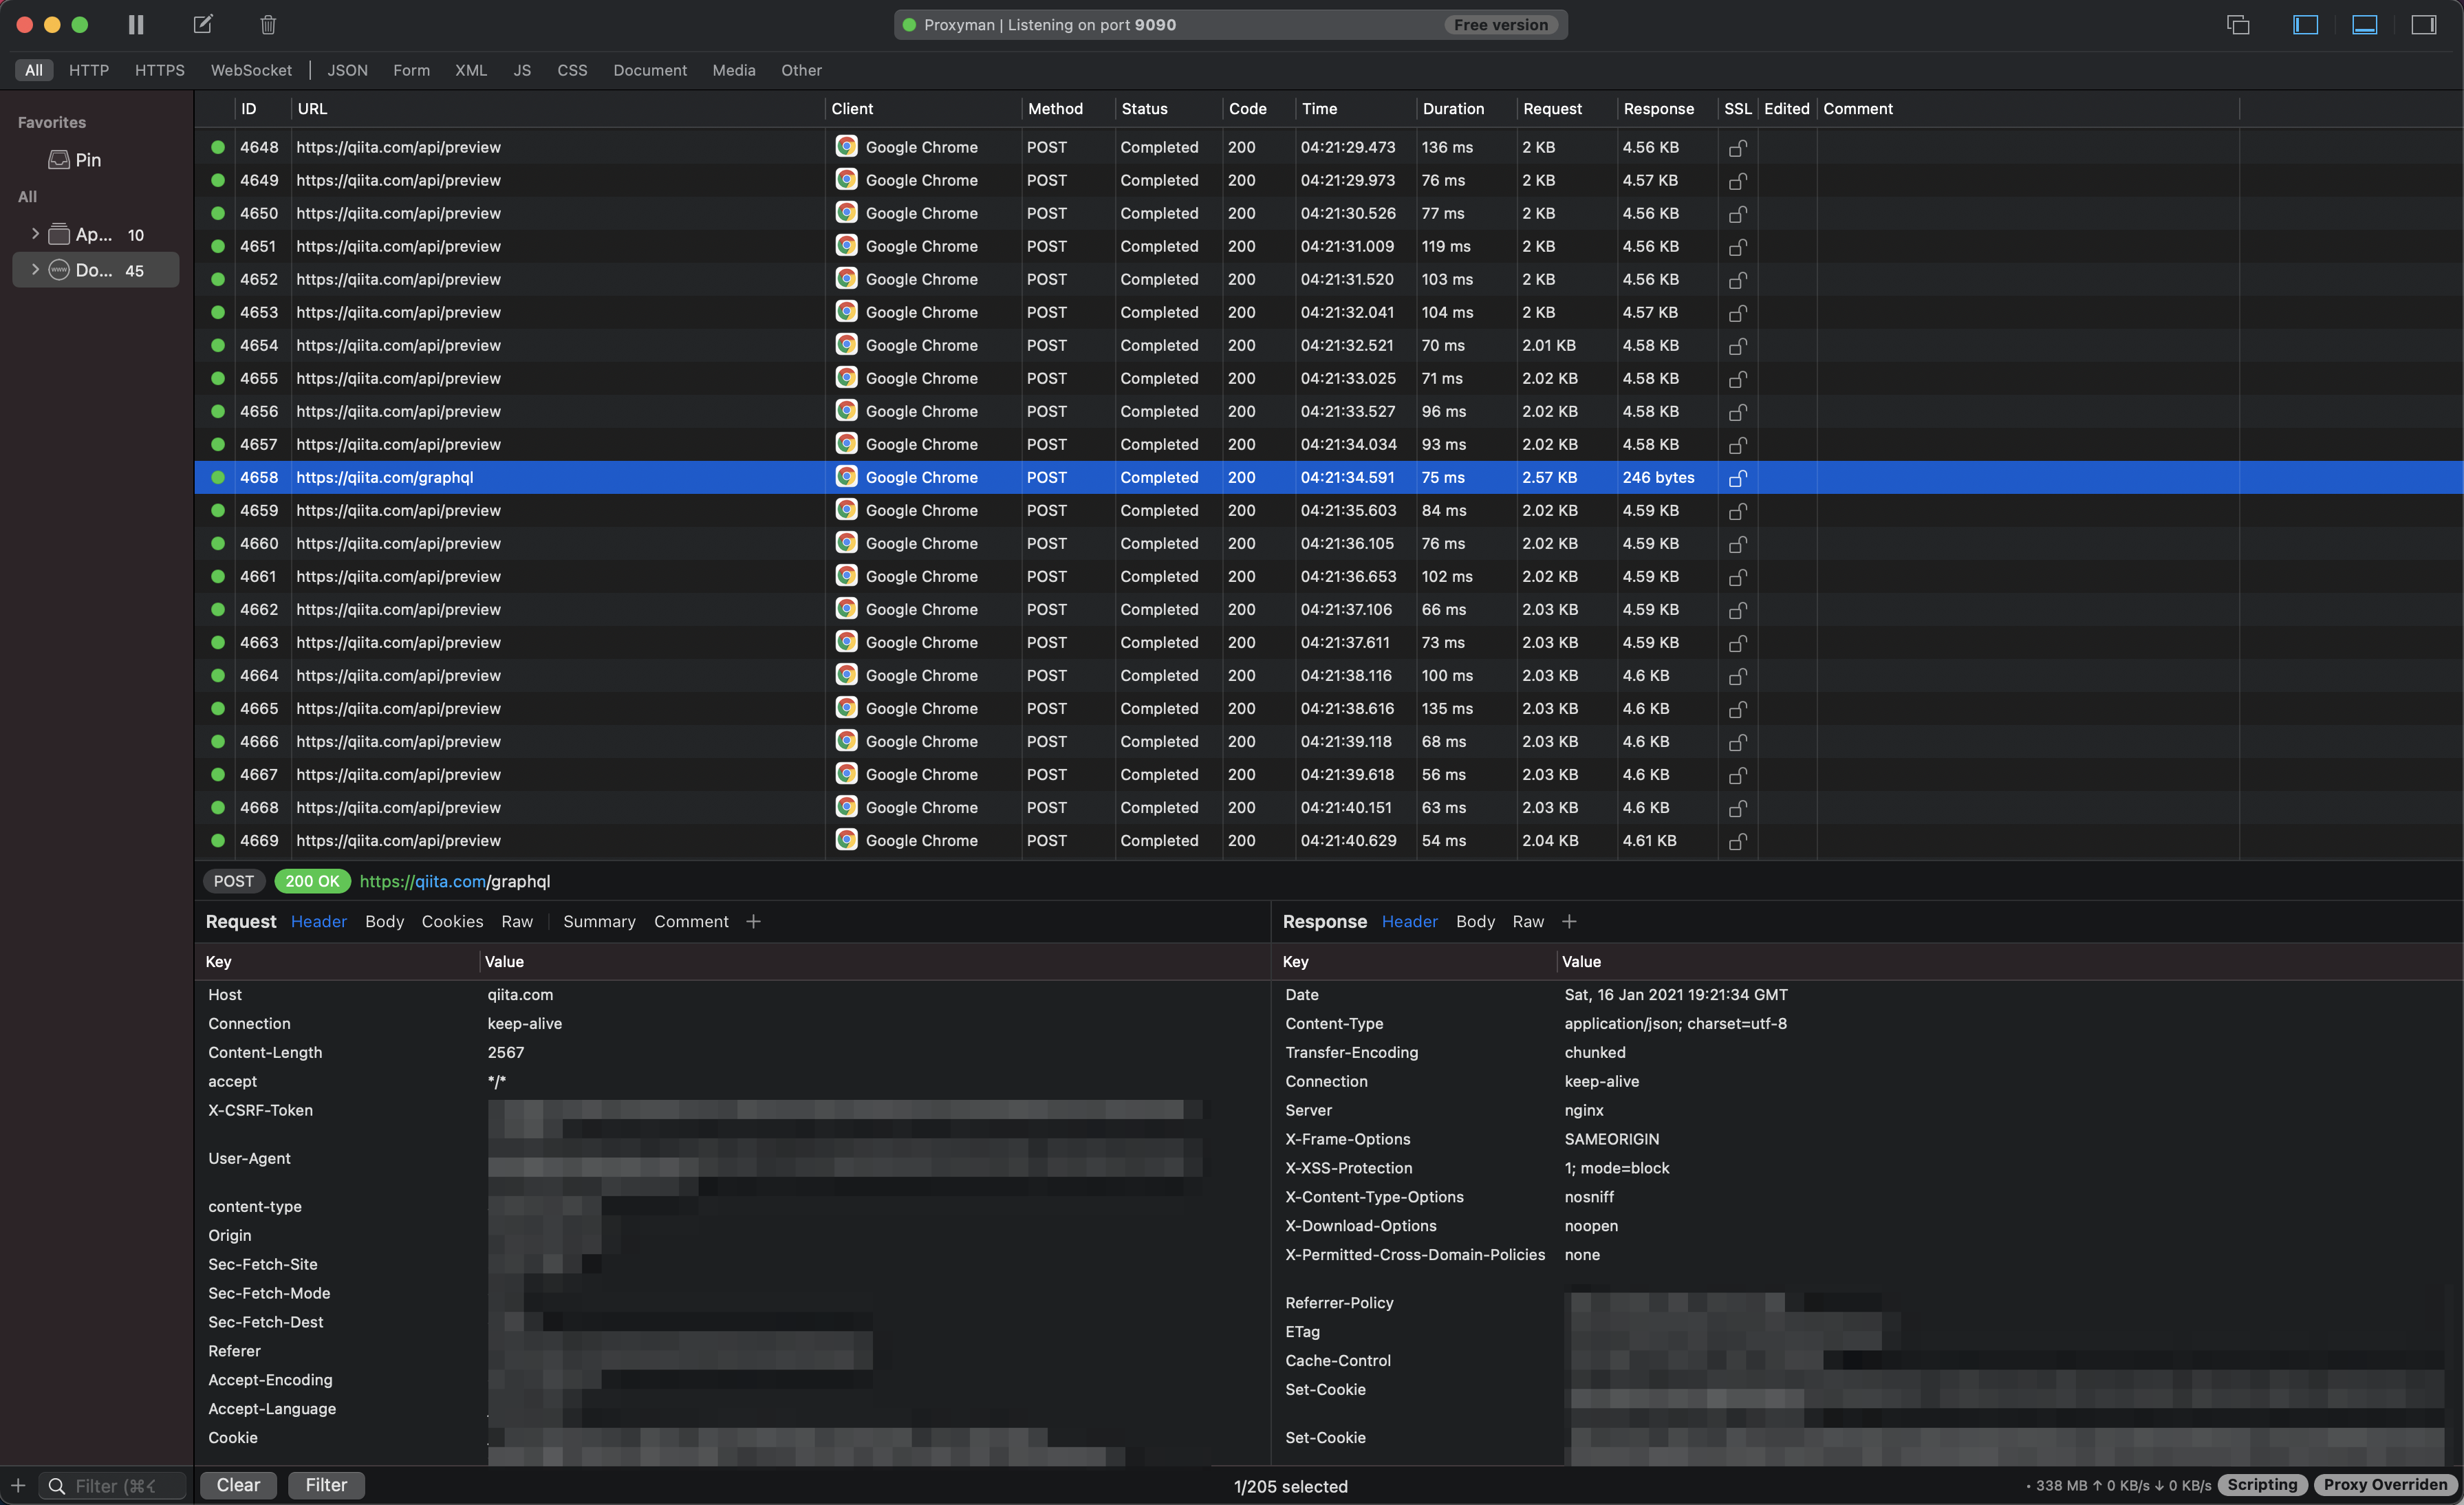Click the Proxy Overridden status button
Image resolution: width=2464 pixels, height=1505 pixels.
(2385, 1485)
